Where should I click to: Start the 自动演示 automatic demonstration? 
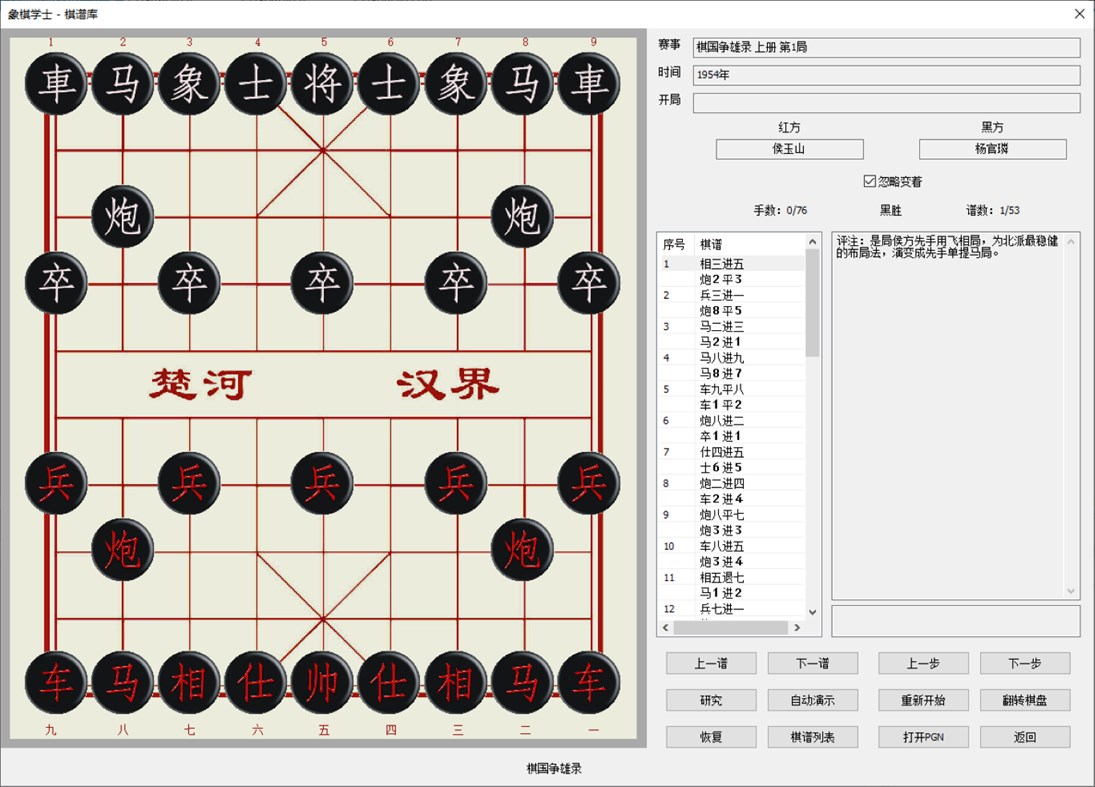pos(812,700)
